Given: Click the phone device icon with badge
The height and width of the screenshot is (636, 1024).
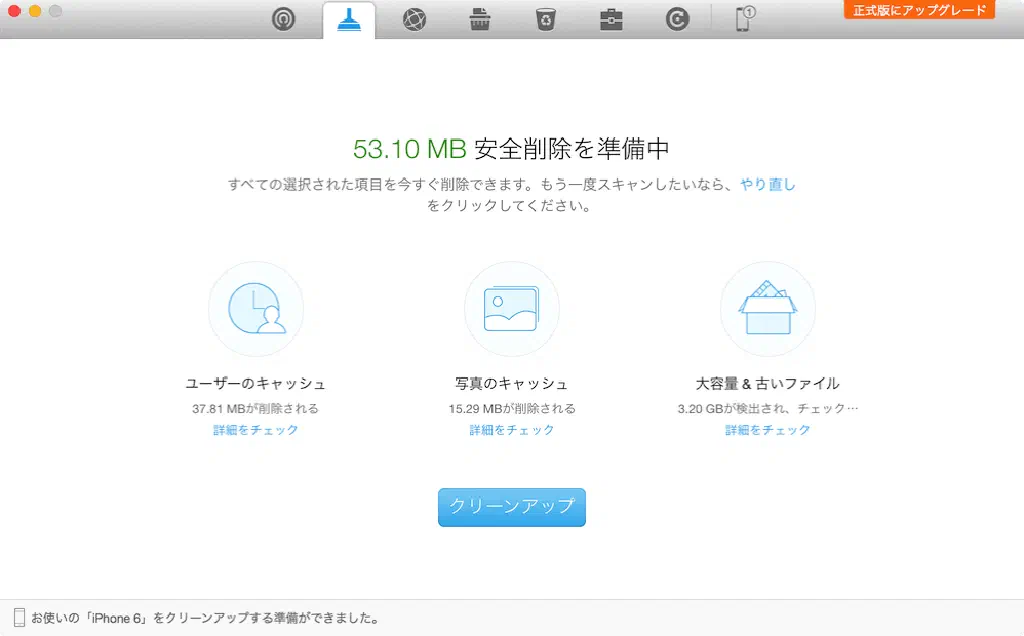Looking at the screenshot, I should tap(744, 19).
